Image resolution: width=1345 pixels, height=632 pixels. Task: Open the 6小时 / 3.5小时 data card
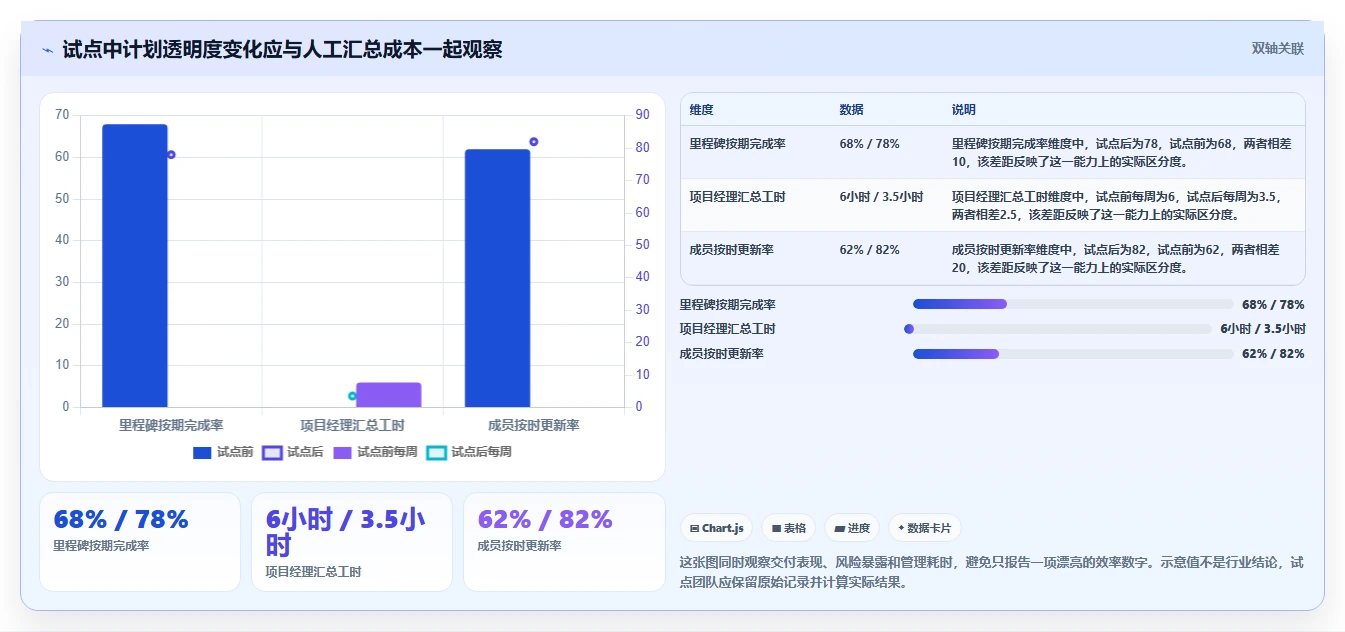(352, 541)
